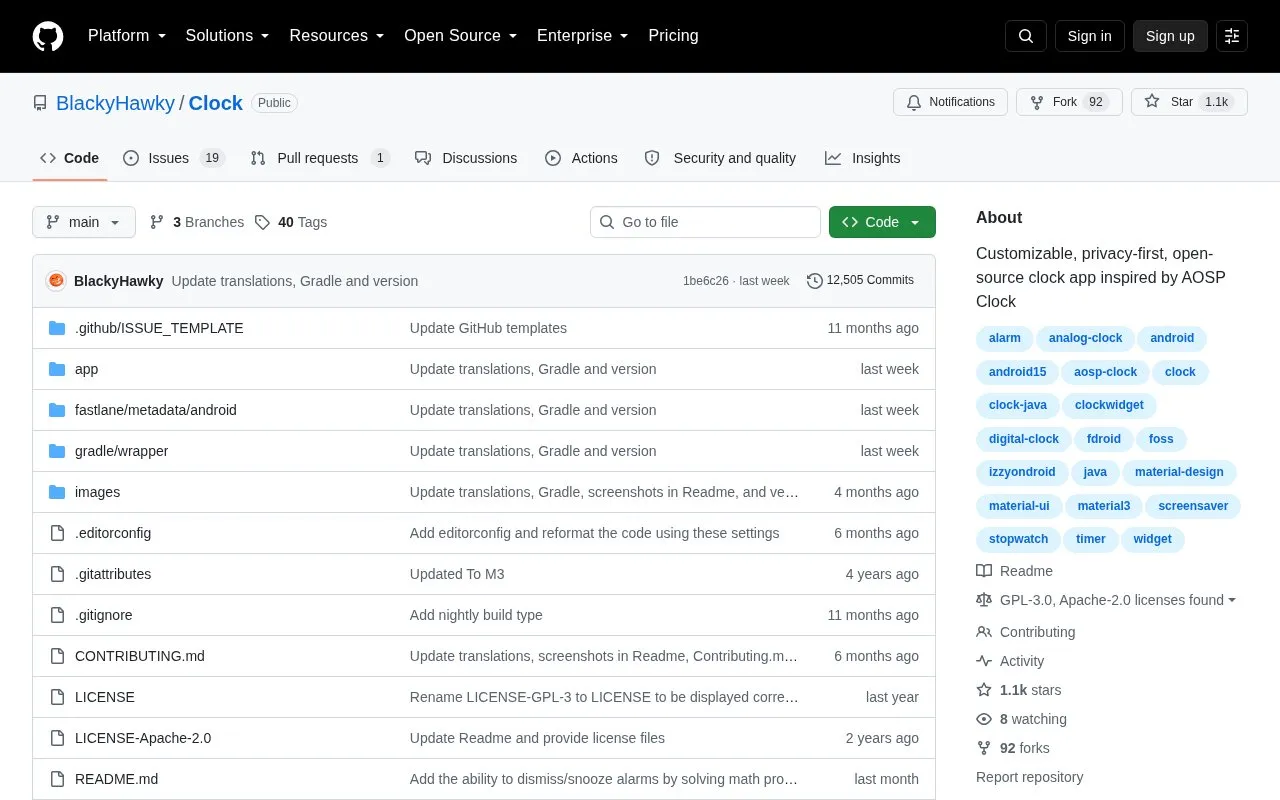The width and height of the screenshot is (1280, 800).
Task: Click the book icon beside Readme
Action: (984, 571)
